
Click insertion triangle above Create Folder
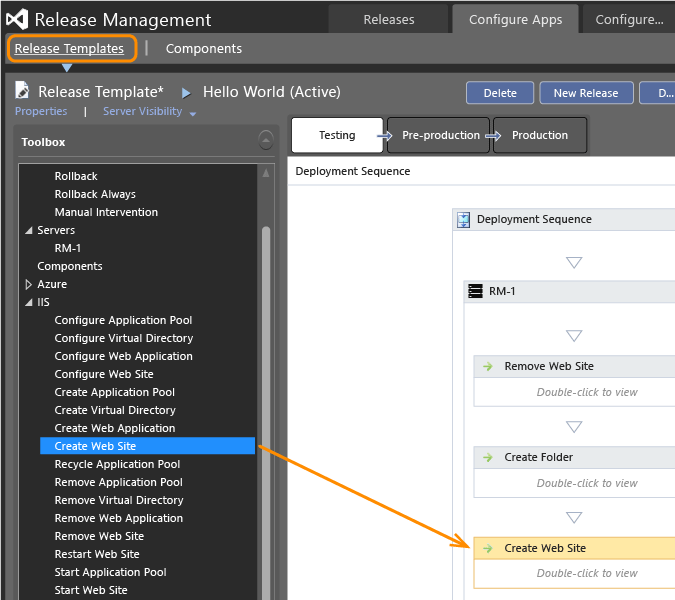point(574,426)
